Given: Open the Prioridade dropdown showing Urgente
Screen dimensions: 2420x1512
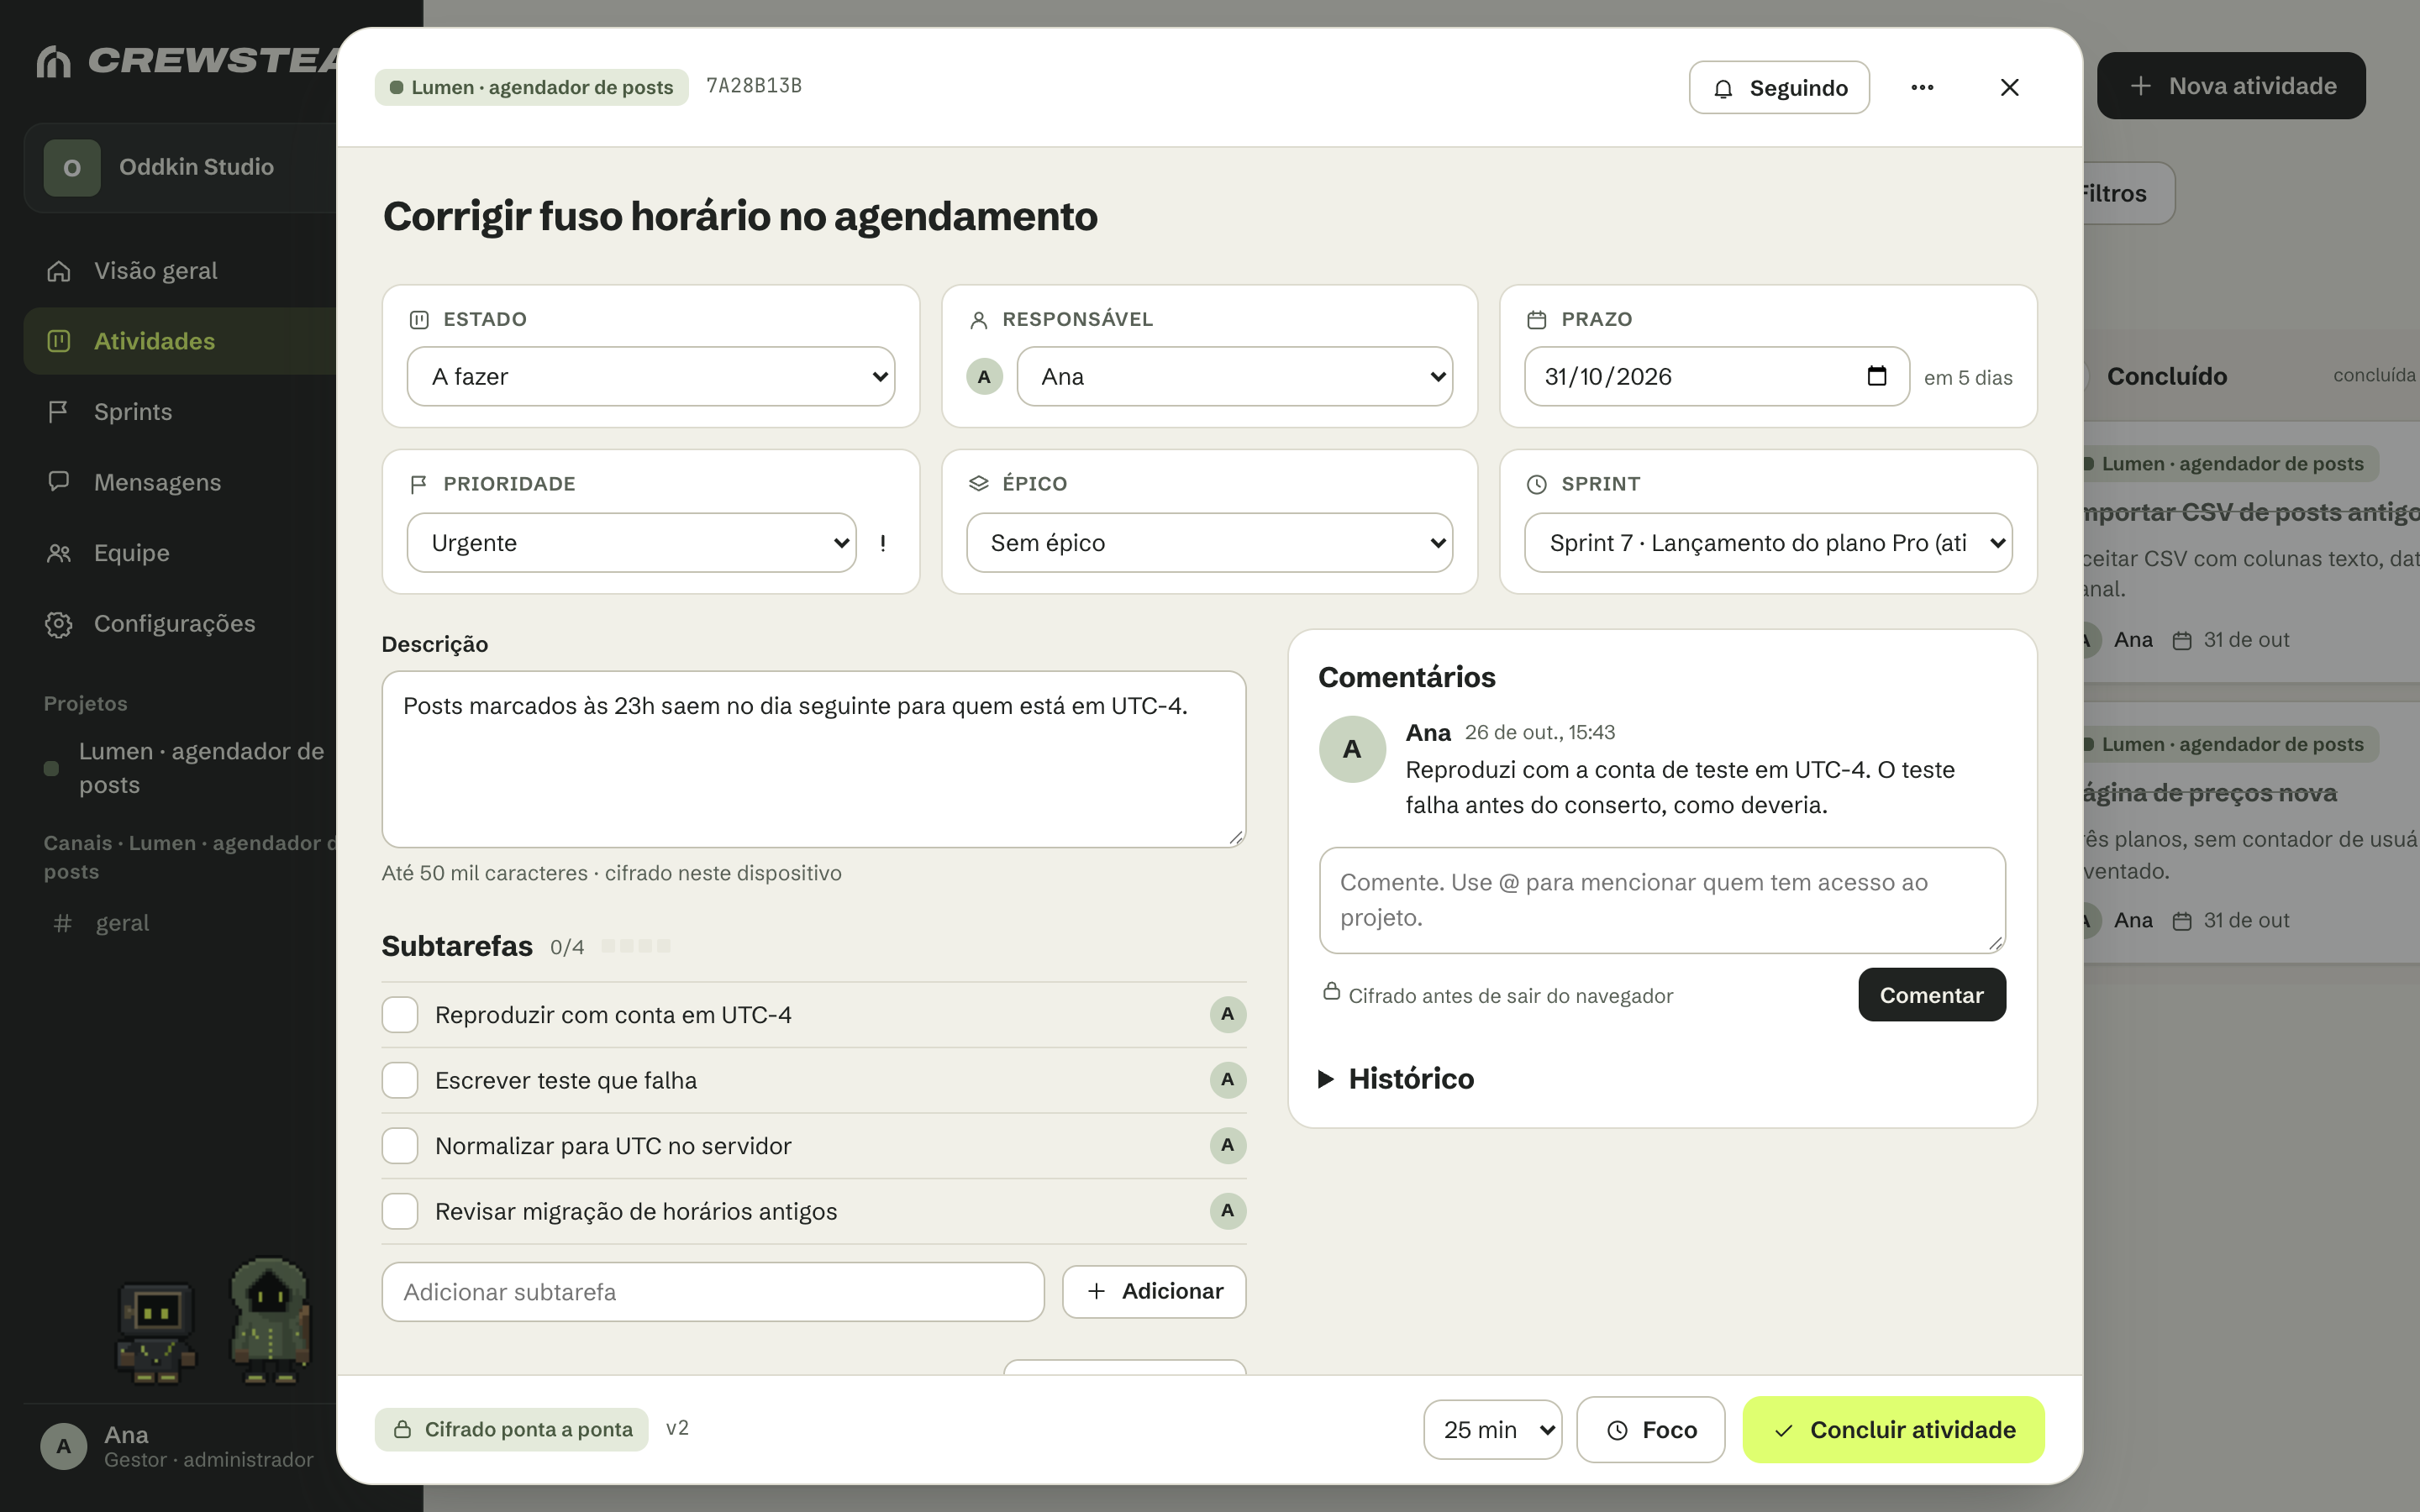Looking at the screenshot, I should 631,542.
